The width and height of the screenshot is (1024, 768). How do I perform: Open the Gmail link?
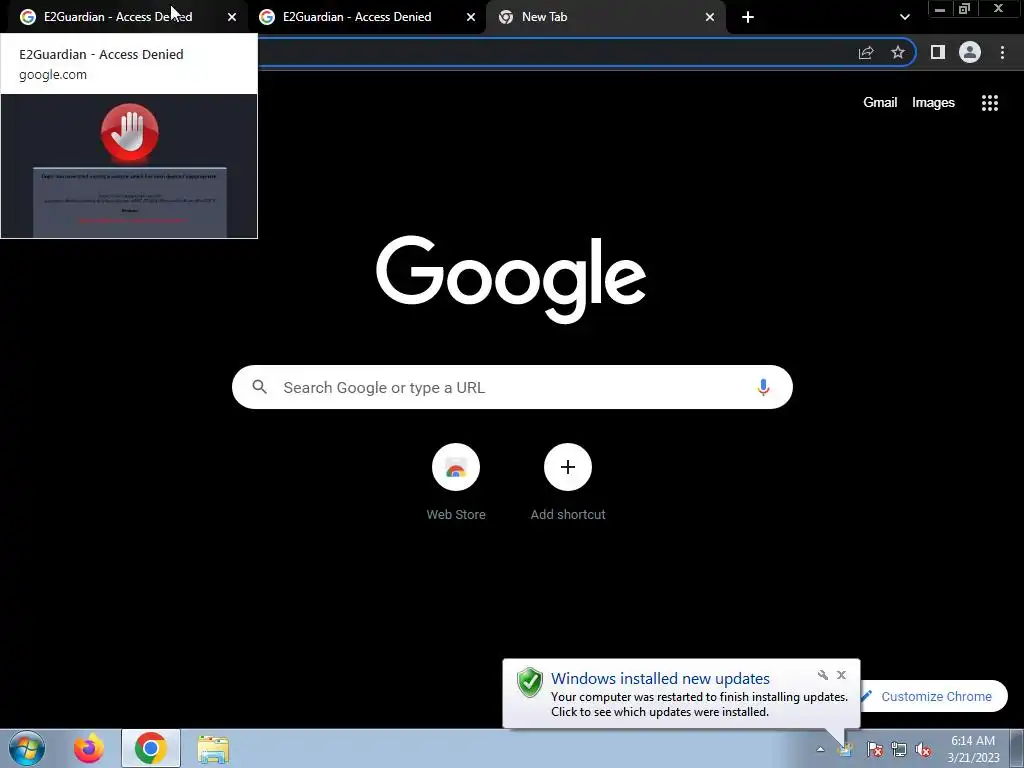pyautogui.click(x=880, y=103)
